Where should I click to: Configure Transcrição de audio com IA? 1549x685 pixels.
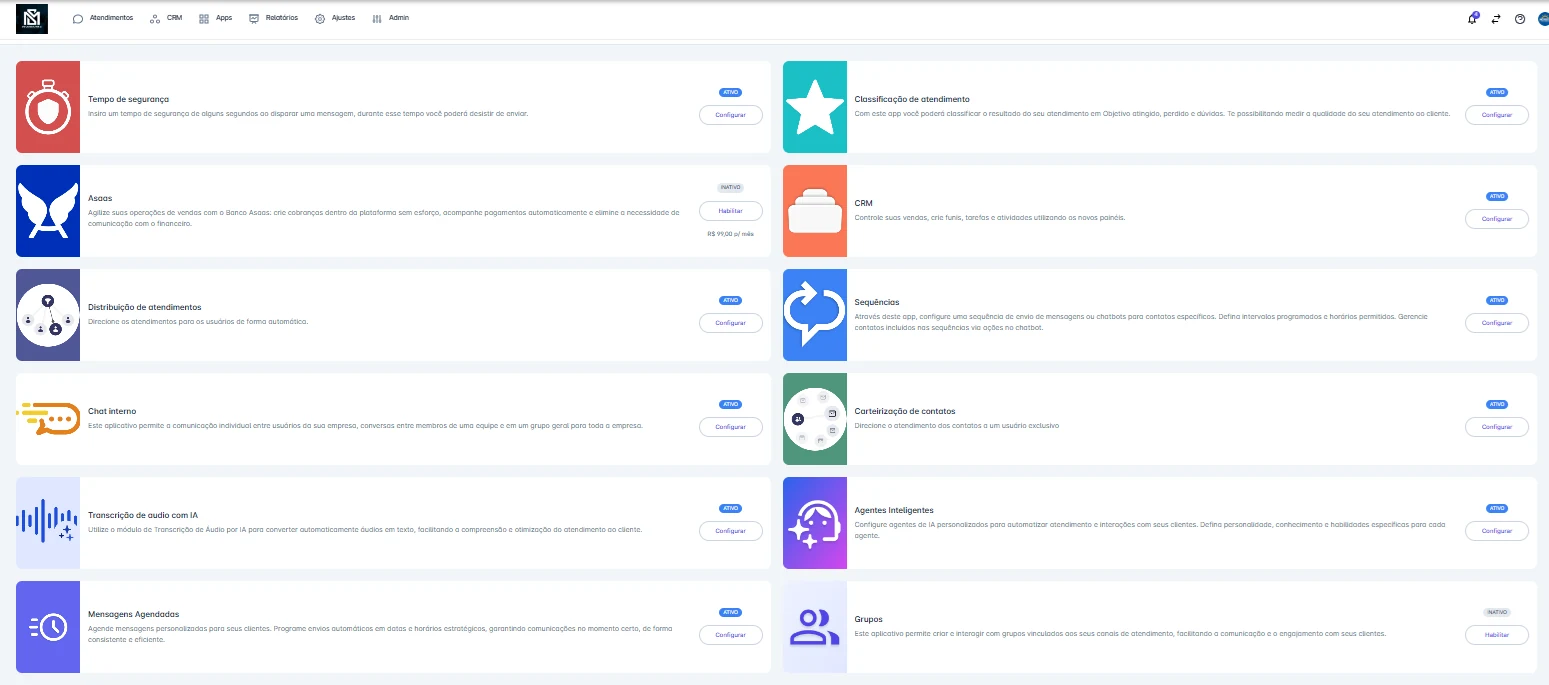coord(730,531)
